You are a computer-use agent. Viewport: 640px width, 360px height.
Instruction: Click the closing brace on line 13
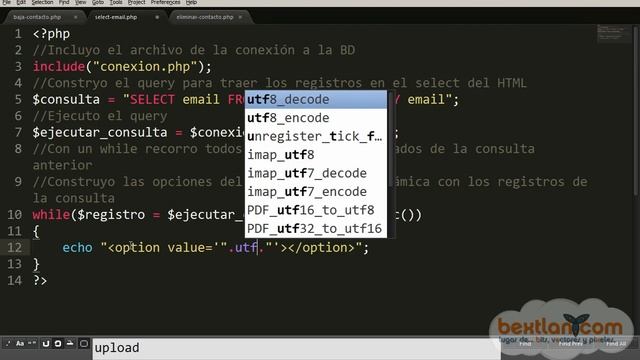click(x=36, y=264)
